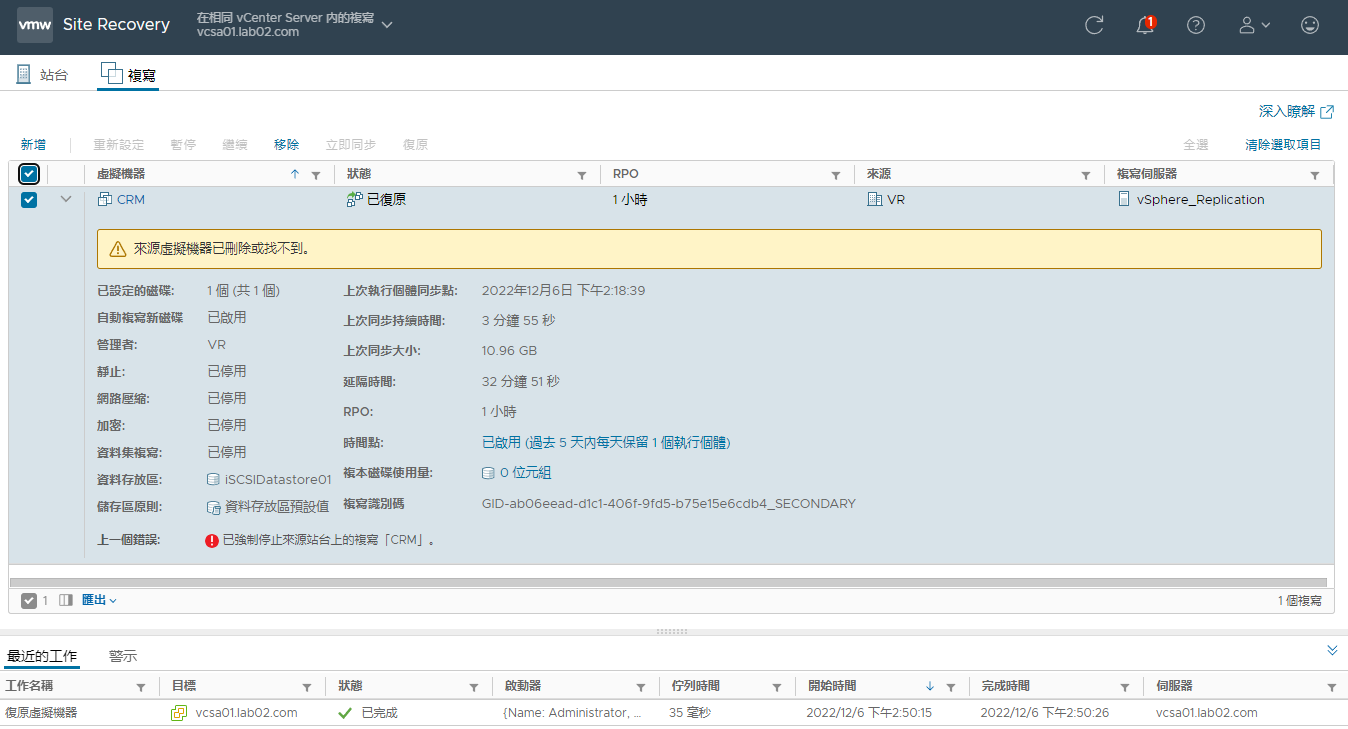The image size is (1348, 729).
Task: Open the 匯出 dropdown
Action: [99, 600]
